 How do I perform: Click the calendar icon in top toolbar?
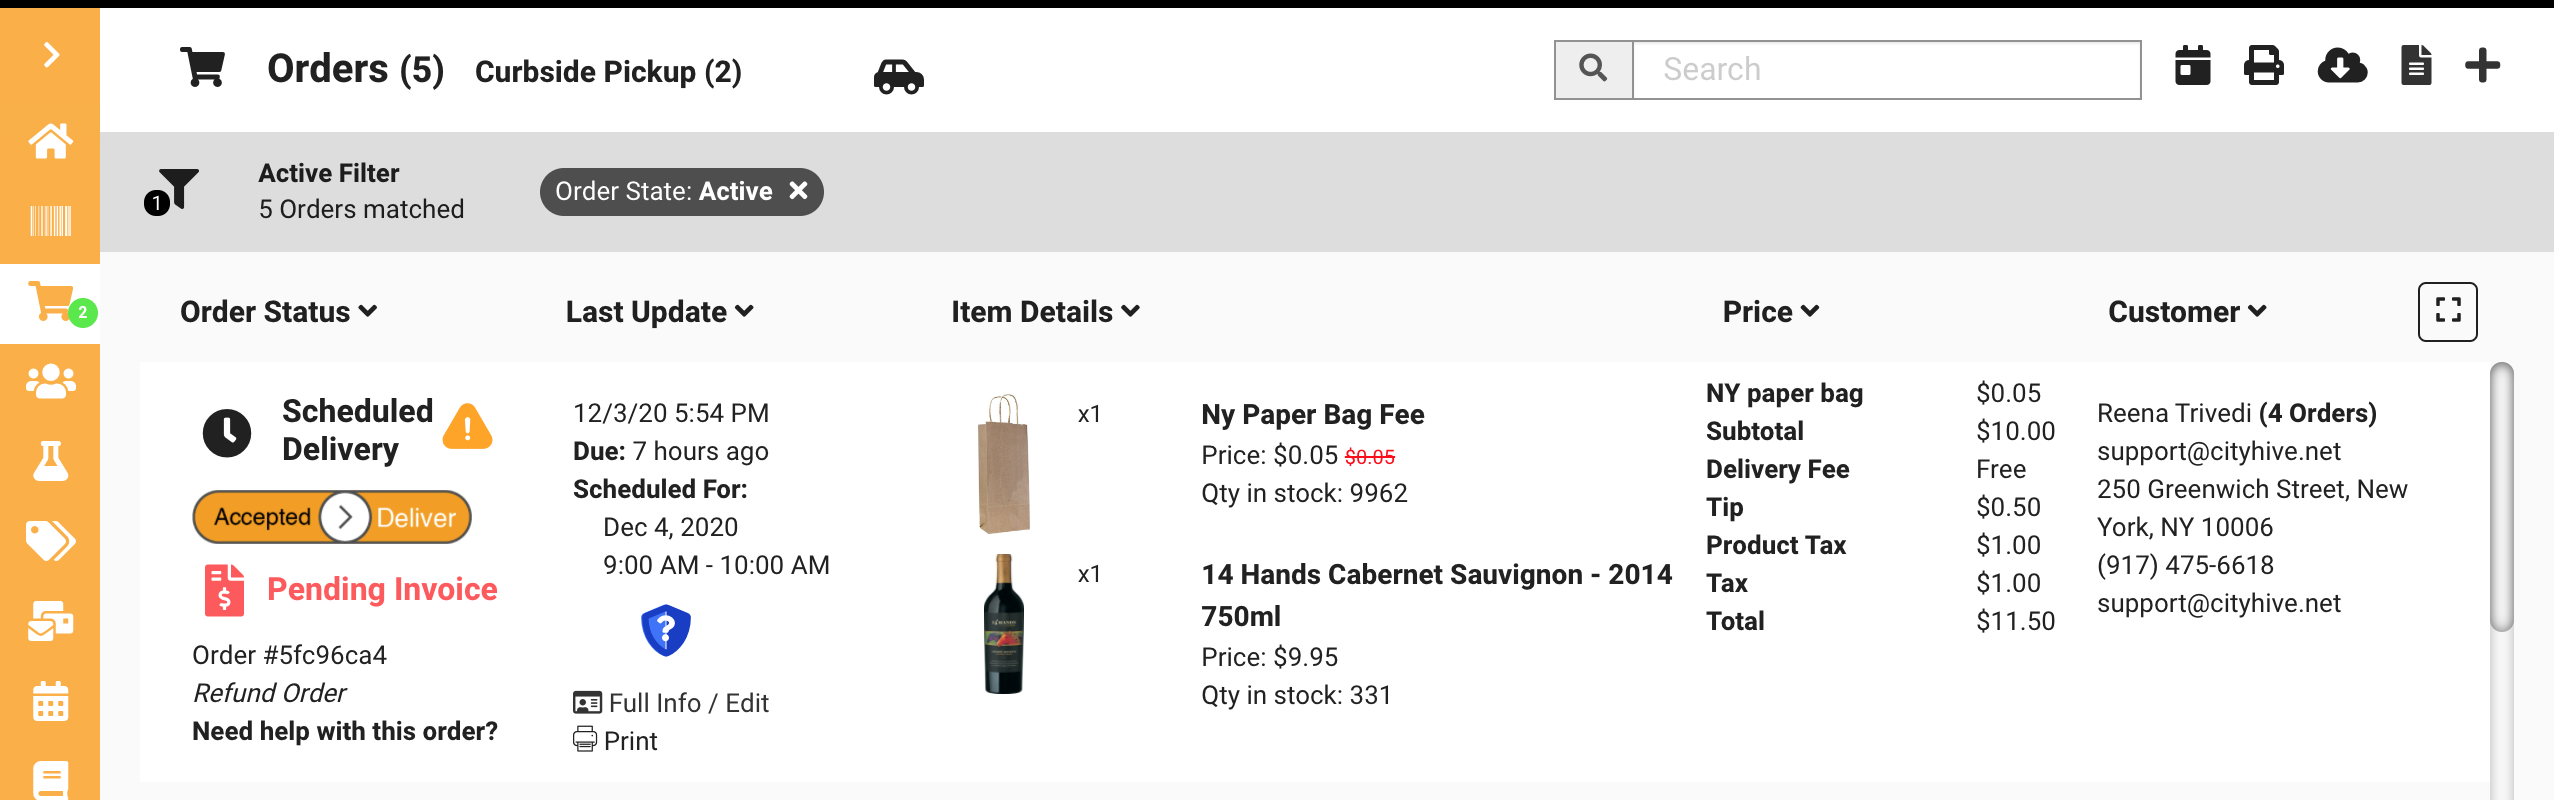pos(2192,66)
